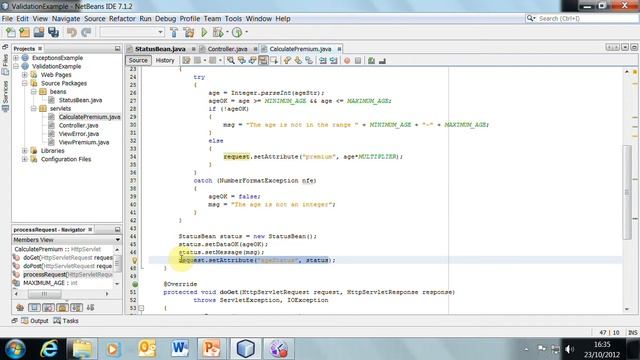
Task: Click the Windows Start orb
Action: pyautogui.click(x=16, y=349)
